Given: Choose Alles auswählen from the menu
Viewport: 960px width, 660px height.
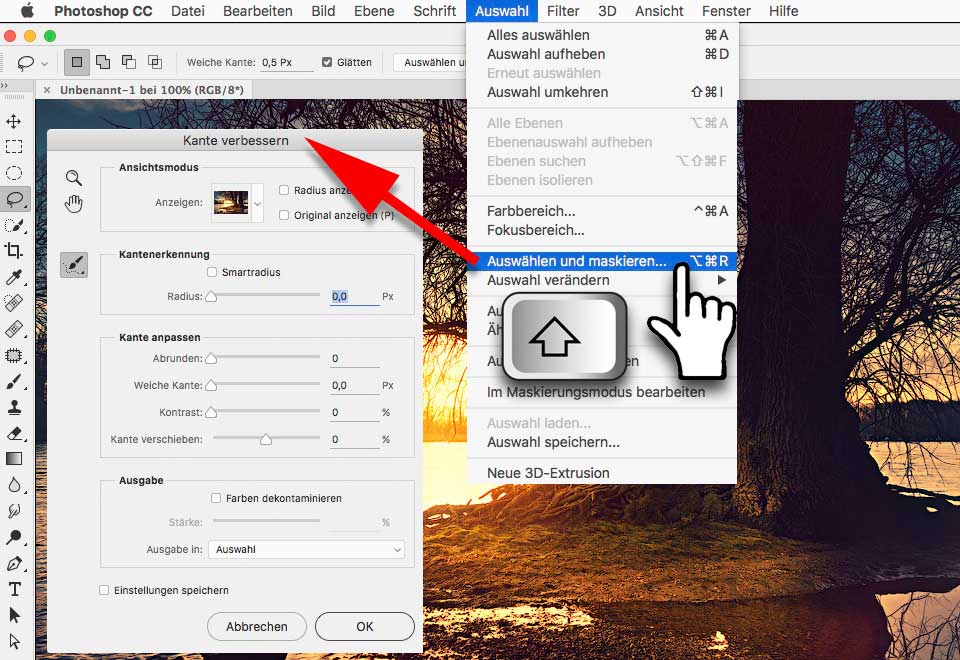Looking at the screenshot, I should 601,35.
